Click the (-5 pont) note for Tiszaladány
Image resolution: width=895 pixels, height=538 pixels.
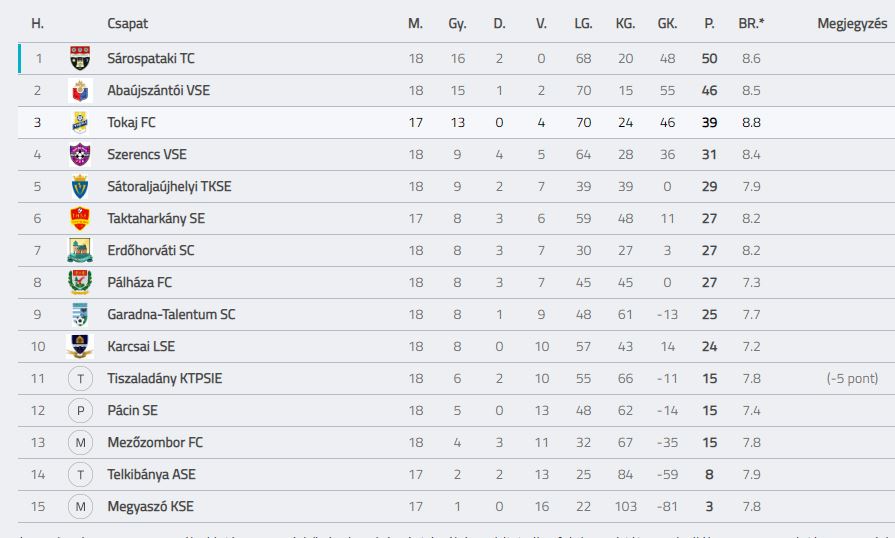click(x=852, y=378)
